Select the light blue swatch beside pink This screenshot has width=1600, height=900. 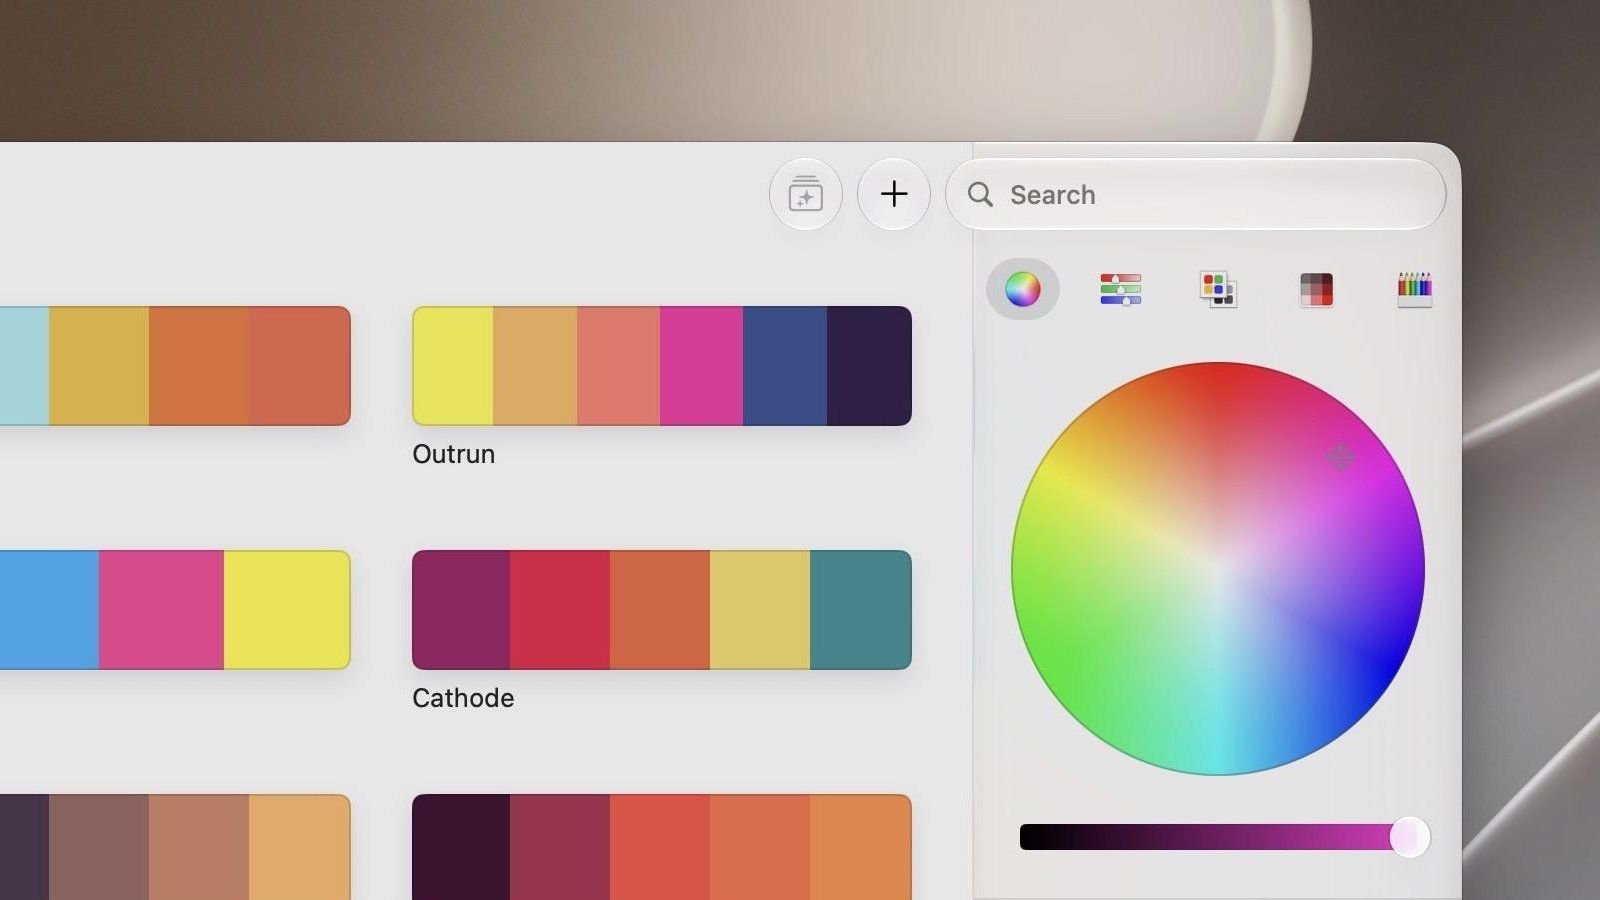(49, 610)
